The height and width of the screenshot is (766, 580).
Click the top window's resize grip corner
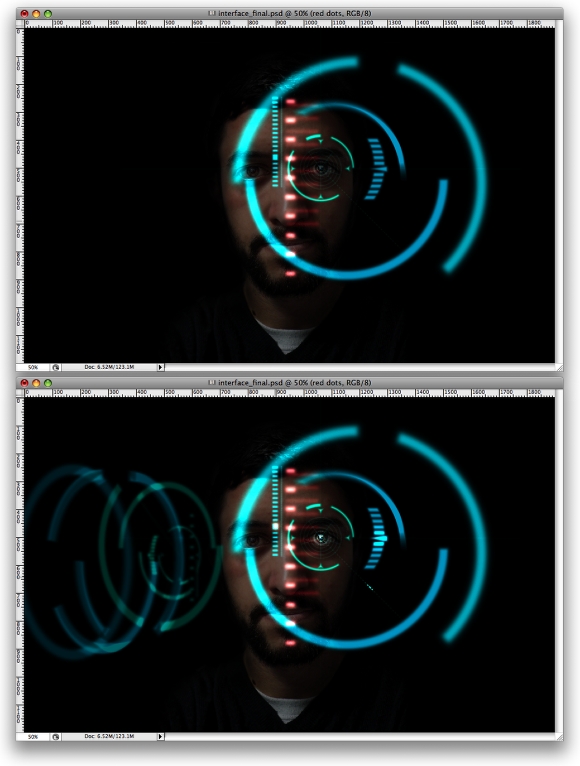559,367
